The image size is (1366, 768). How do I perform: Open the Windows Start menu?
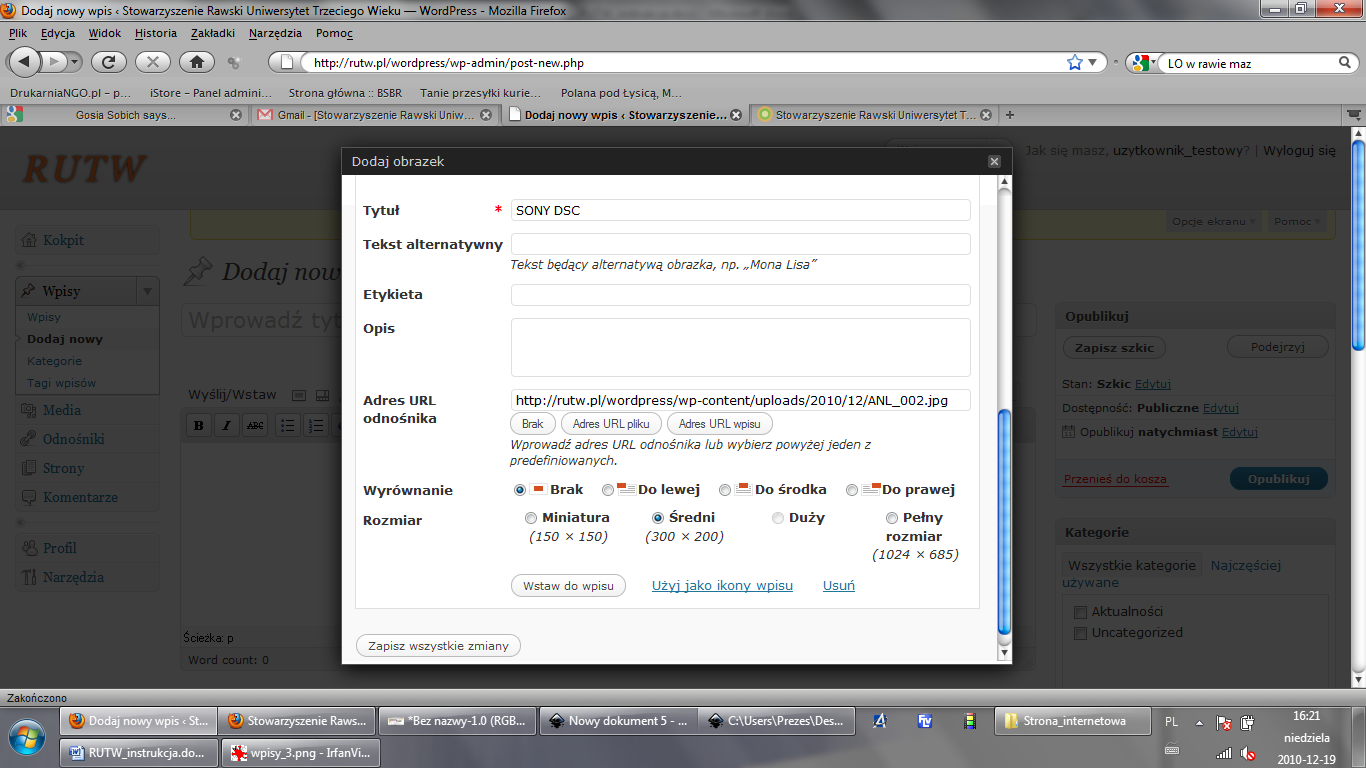pos(27,738)
